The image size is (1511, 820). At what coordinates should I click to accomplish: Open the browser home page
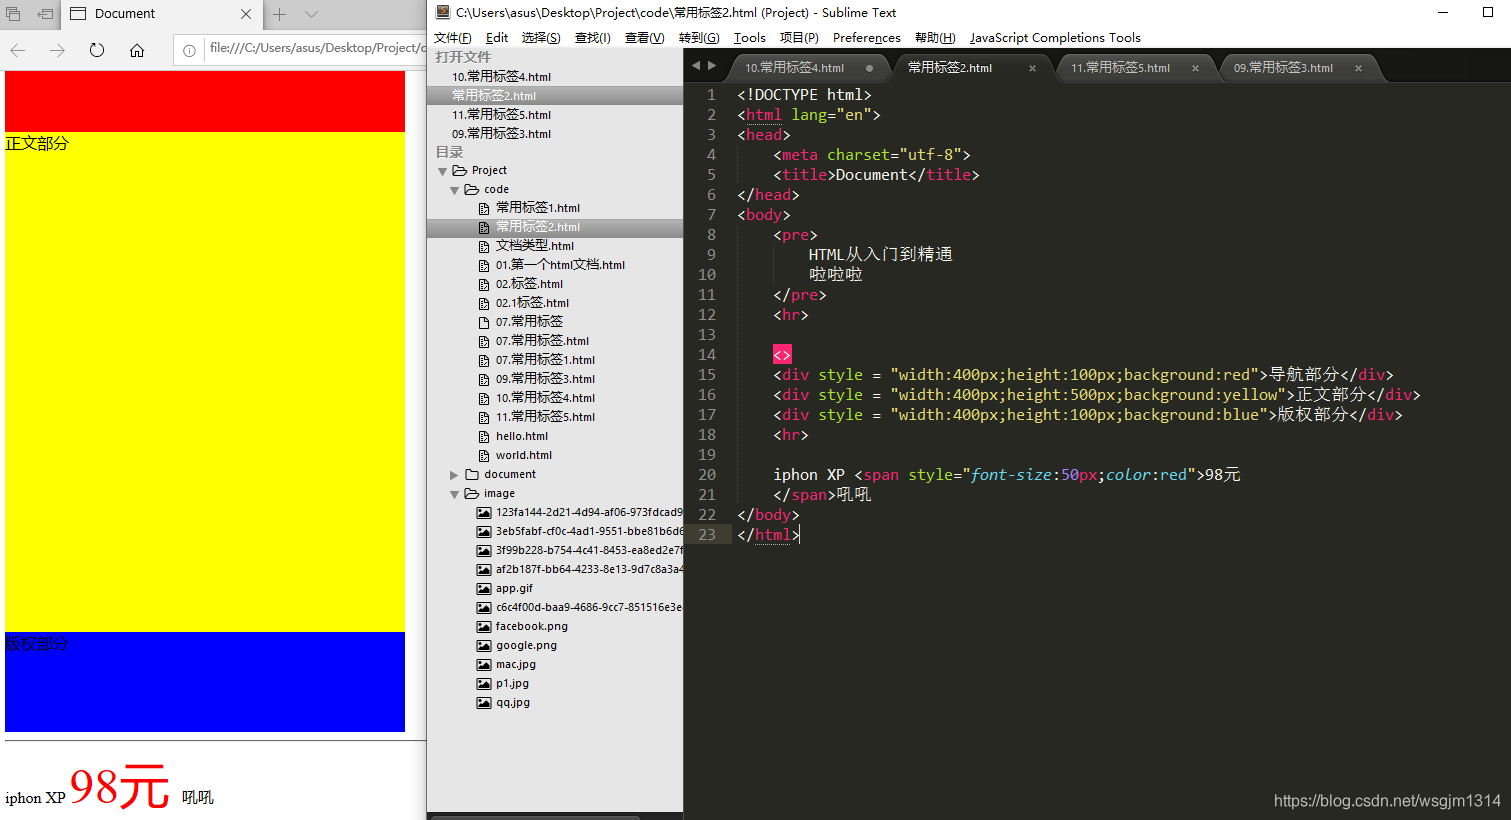[x=137, y=50]
